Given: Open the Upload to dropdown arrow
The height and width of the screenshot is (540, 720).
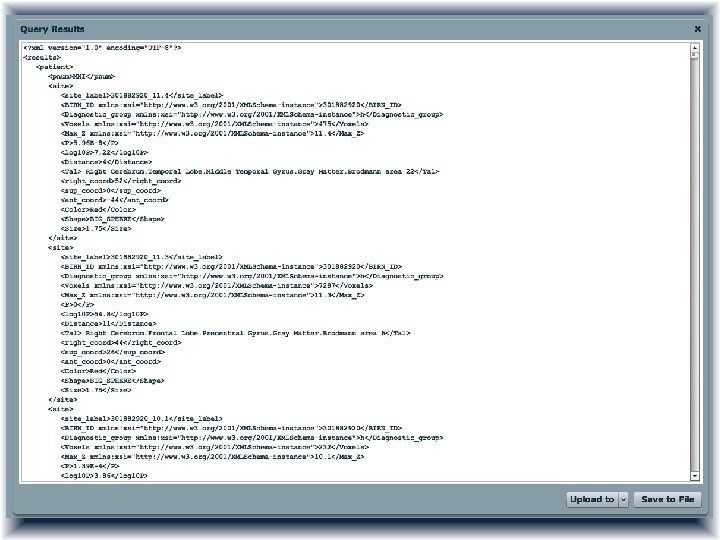Looking at the screenshot, I should tap(623, 499).
